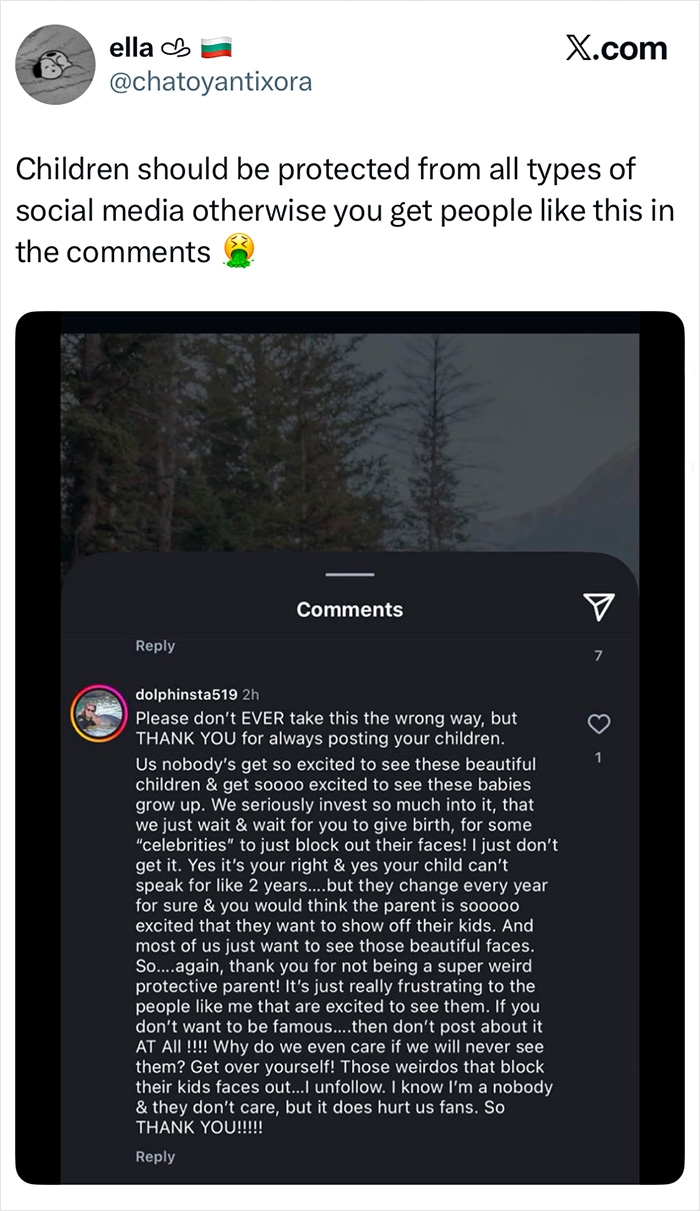Switch to the Comments panel header
This screenshot has height=1211, width=700.
coord(349,608)
